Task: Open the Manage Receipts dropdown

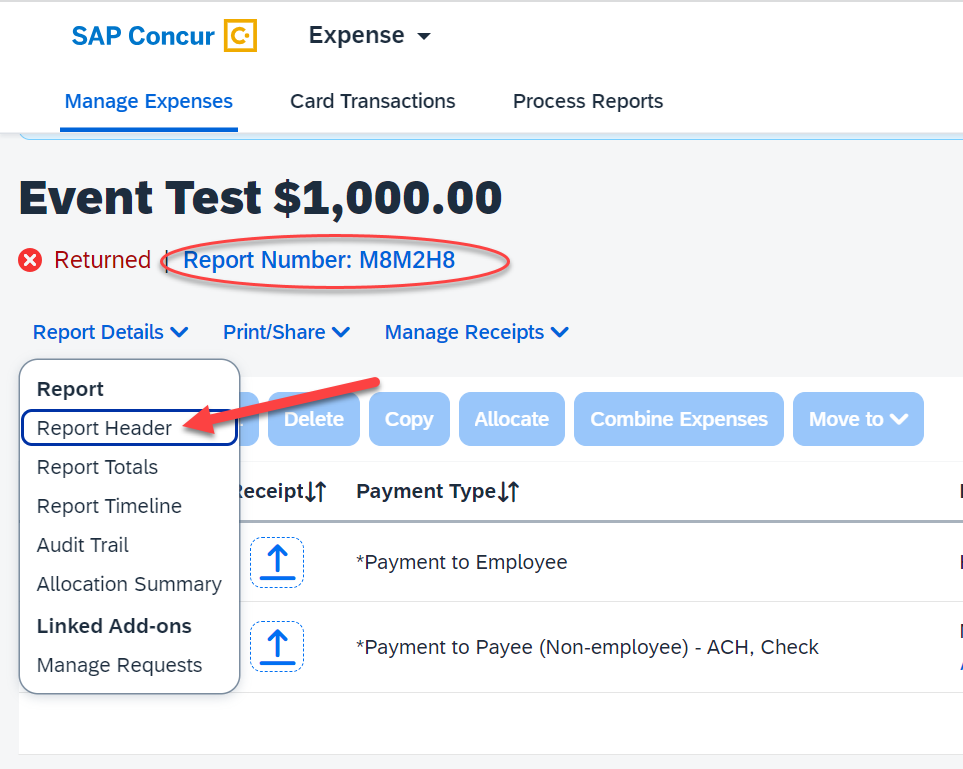Action: pos(476,332)
